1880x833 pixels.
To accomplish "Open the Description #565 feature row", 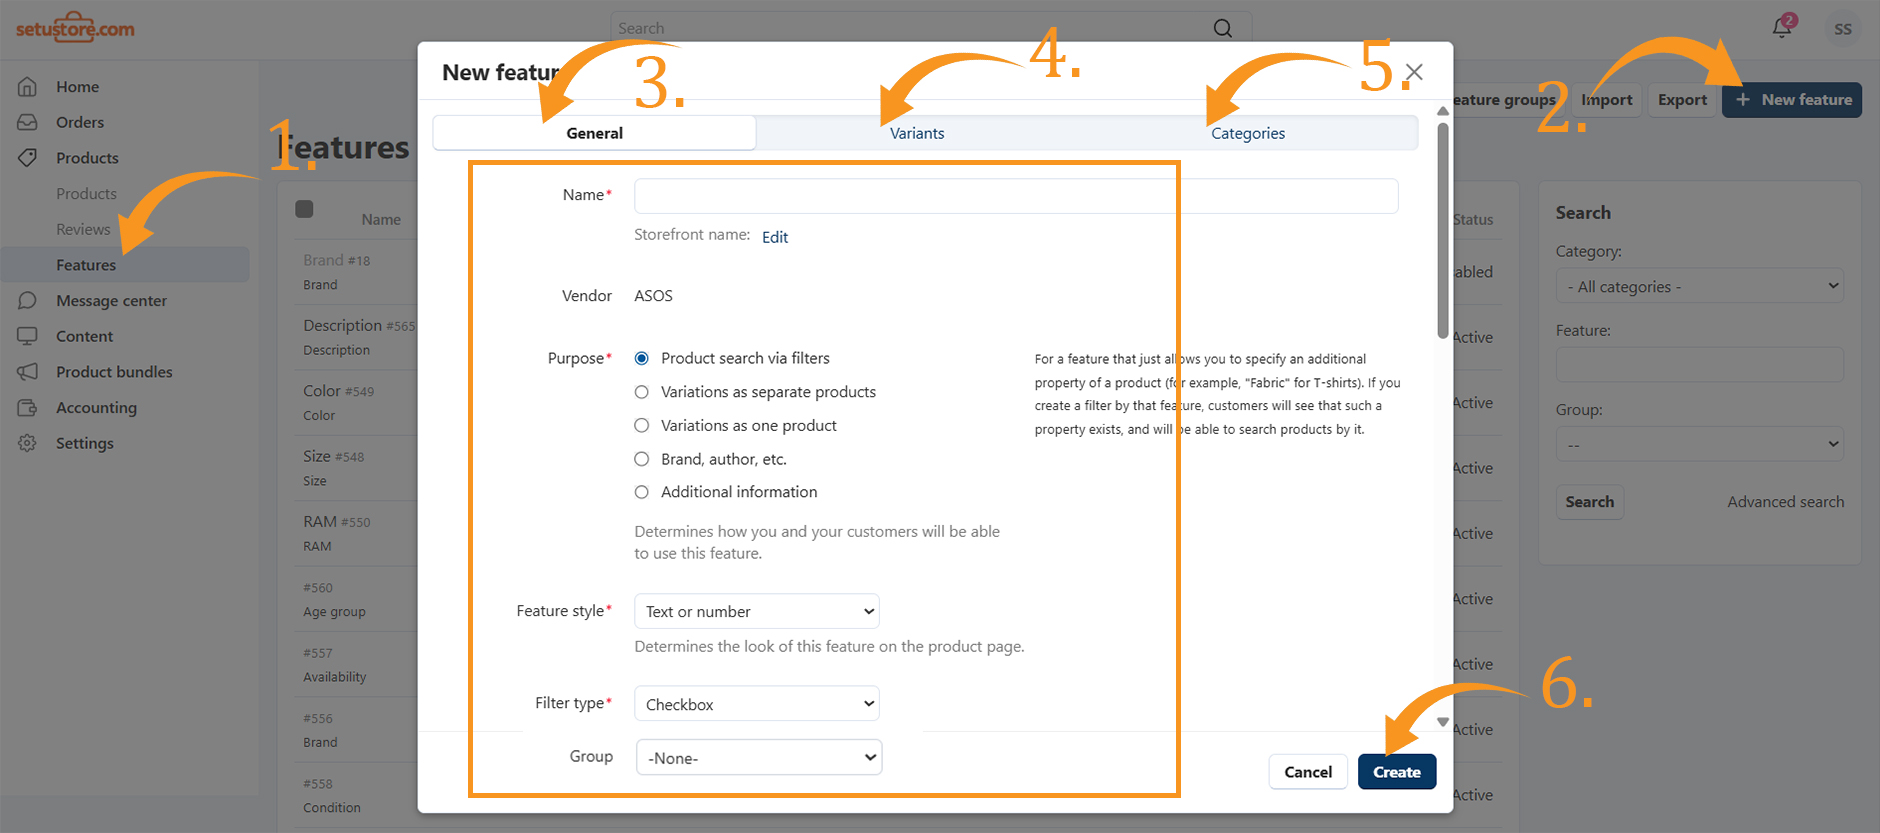I will click(359, 326).
